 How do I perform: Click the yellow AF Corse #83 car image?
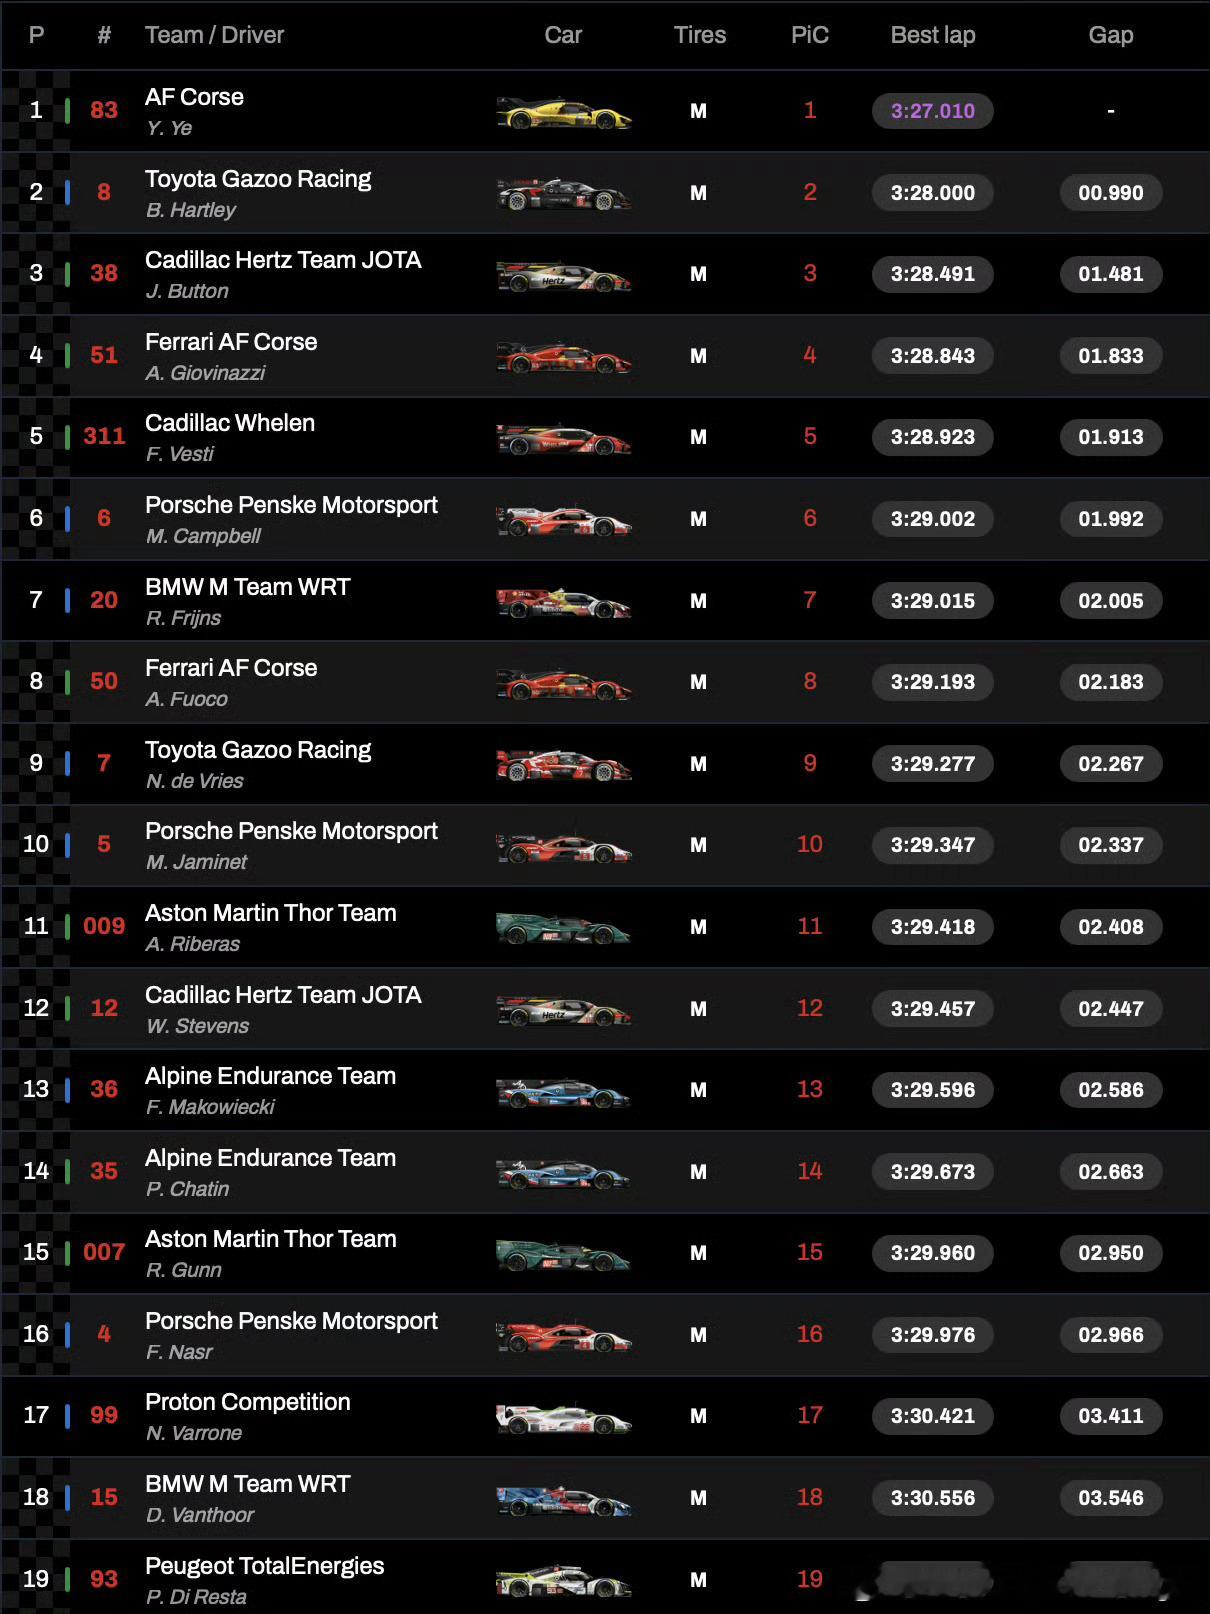564,113
